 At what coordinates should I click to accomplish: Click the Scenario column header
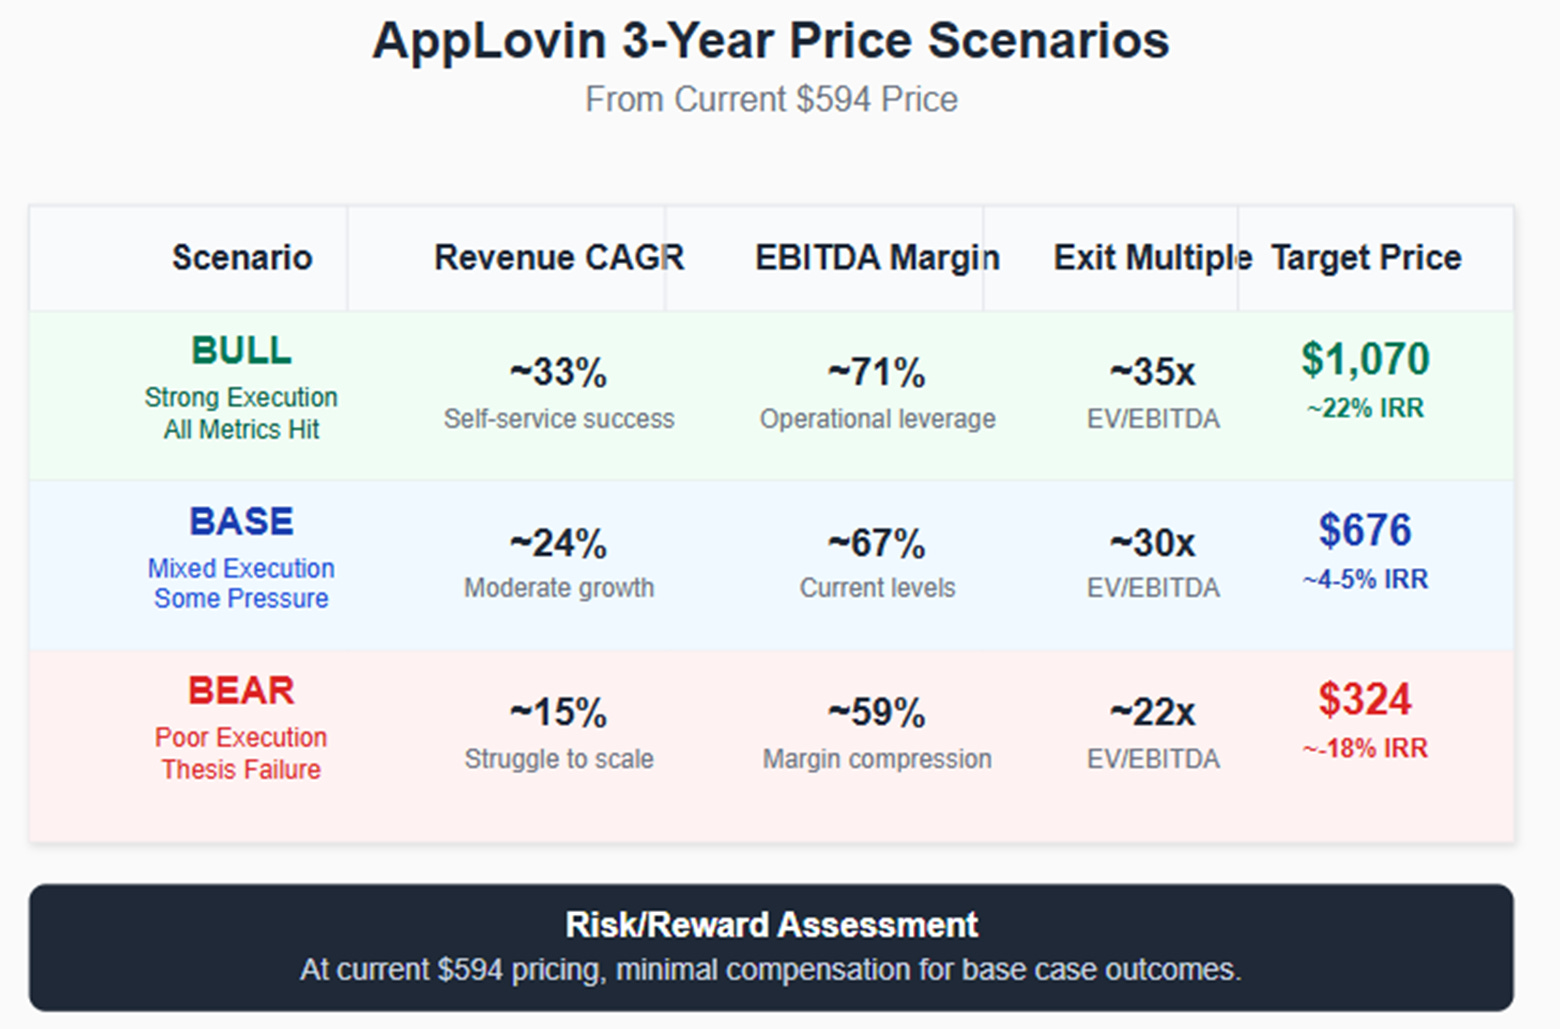coord(242,257)
